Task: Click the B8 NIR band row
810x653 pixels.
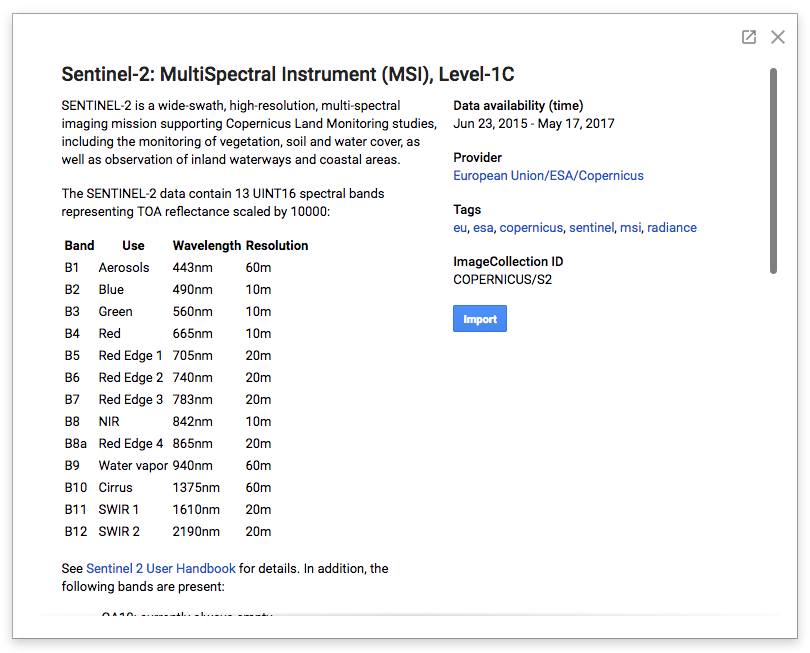Action: click(x=168, y=422)
